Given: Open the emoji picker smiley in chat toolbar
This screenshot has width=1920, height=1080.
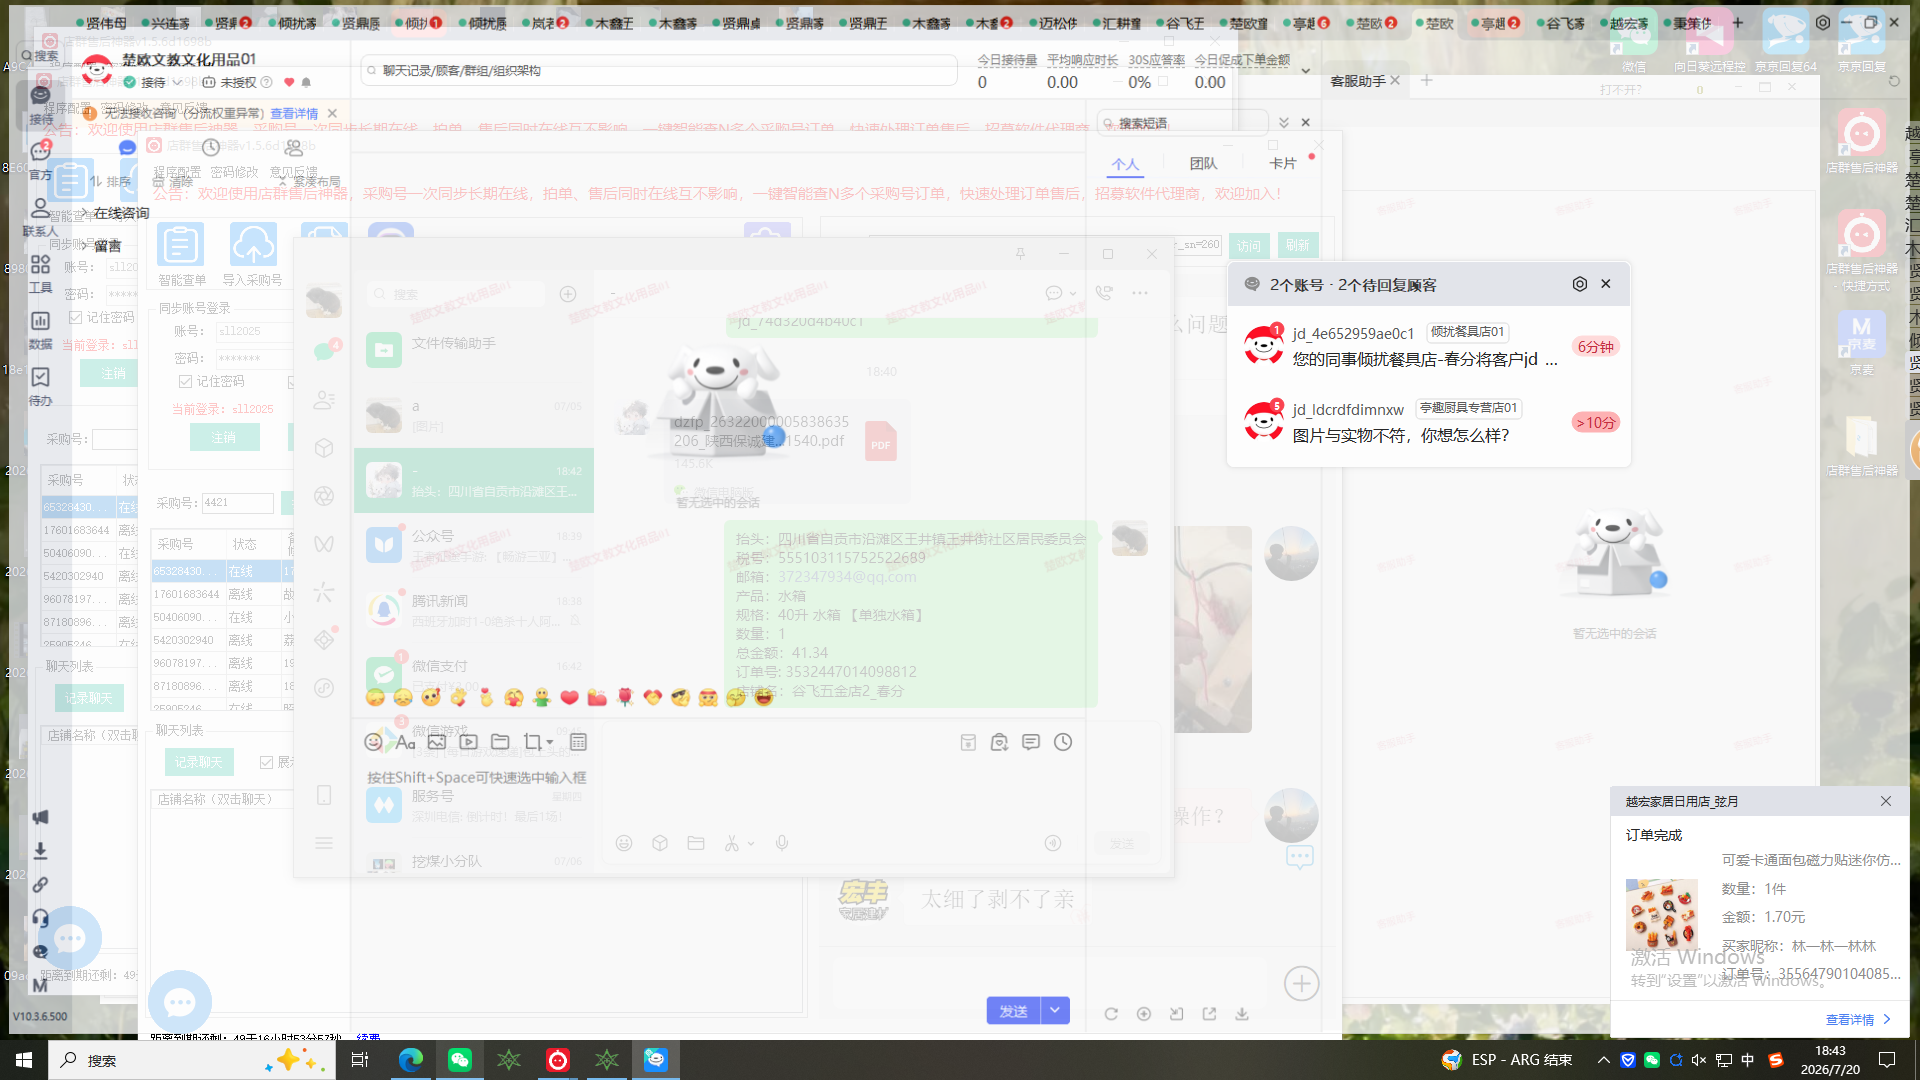Looking at the screenshot, I should tap(373, 742).
